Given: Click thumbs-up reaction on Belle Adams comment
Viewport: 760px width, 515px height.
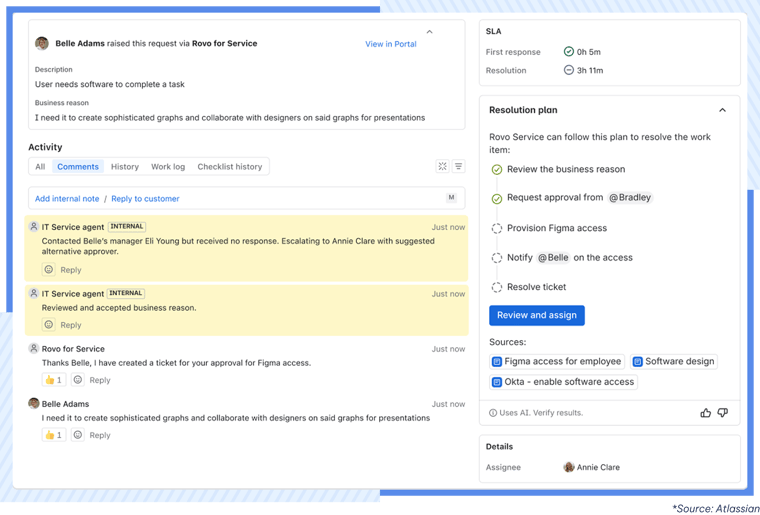Looking at the screenshot, I should [54, 435].
